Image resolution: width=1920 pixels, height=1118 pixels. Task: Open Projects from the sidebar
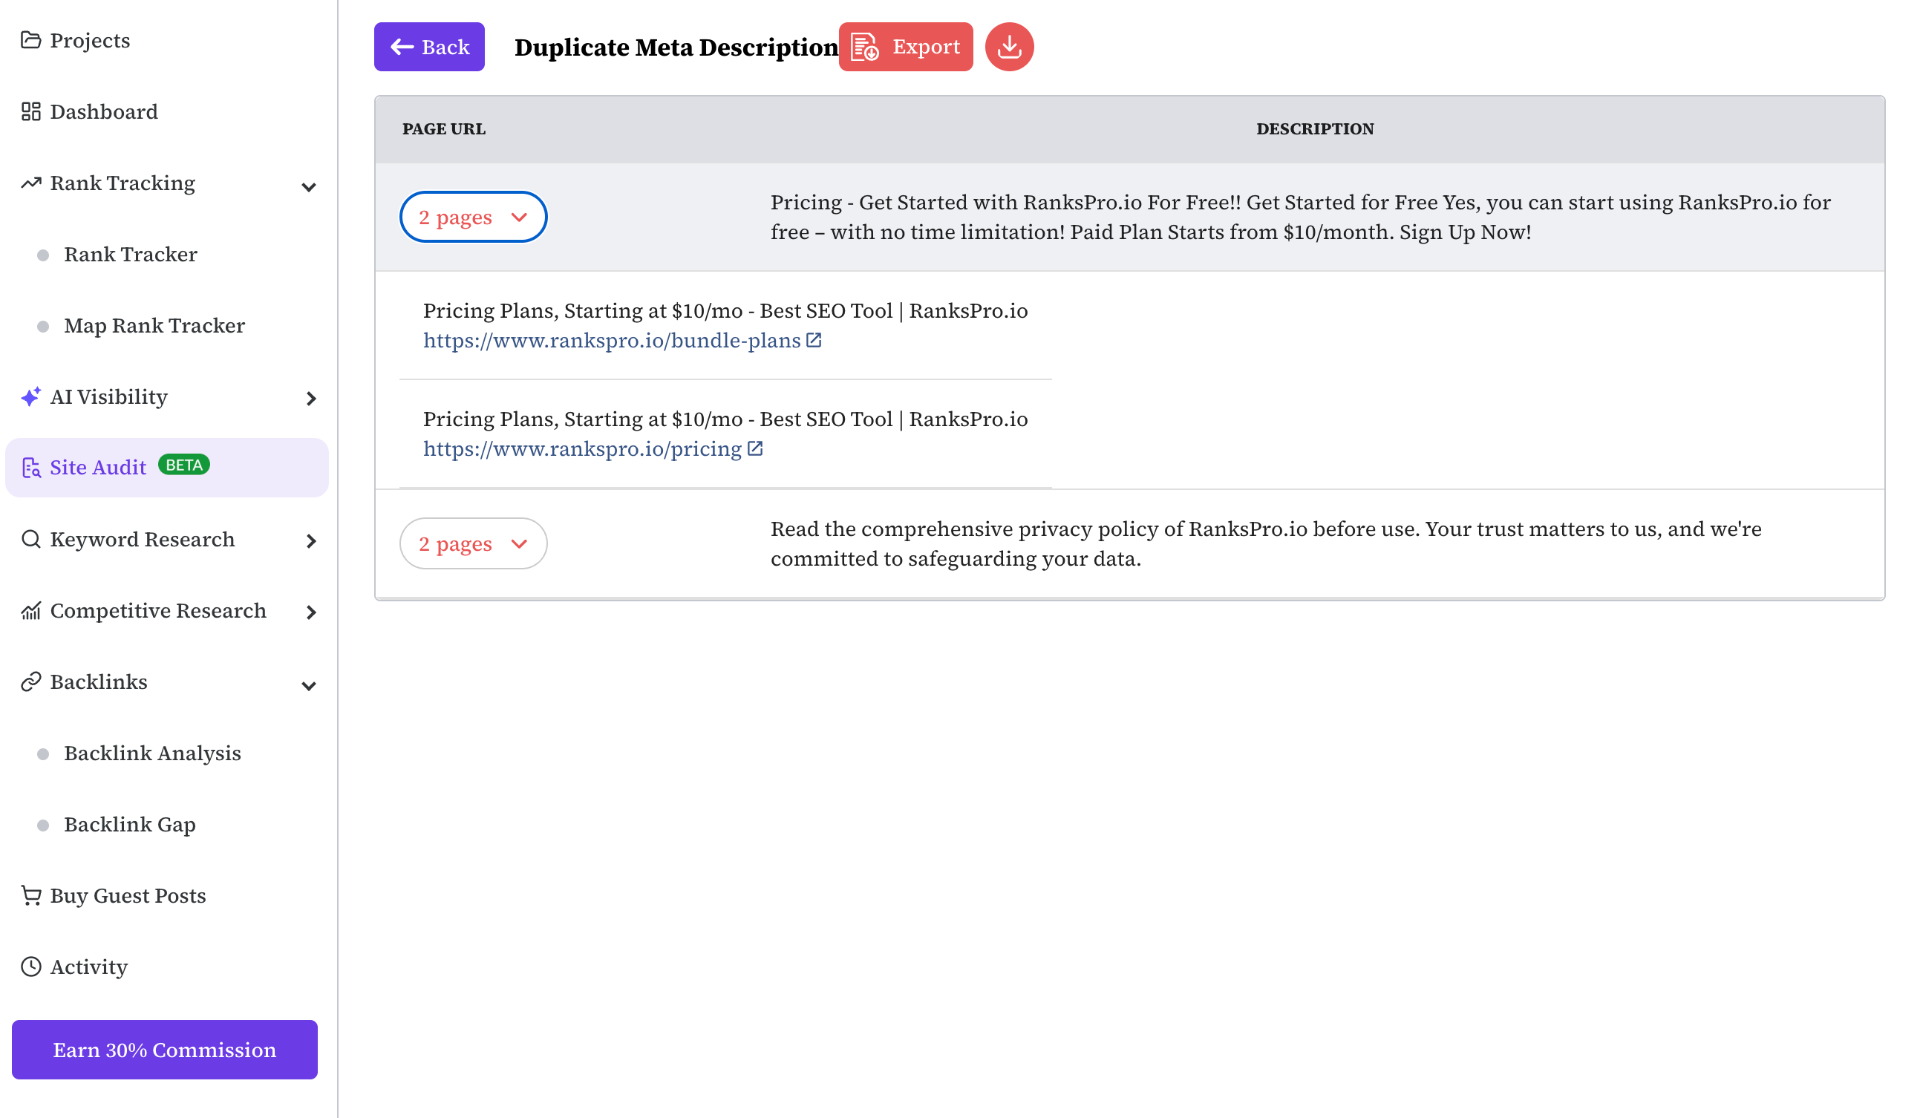(x=90, y=40)
